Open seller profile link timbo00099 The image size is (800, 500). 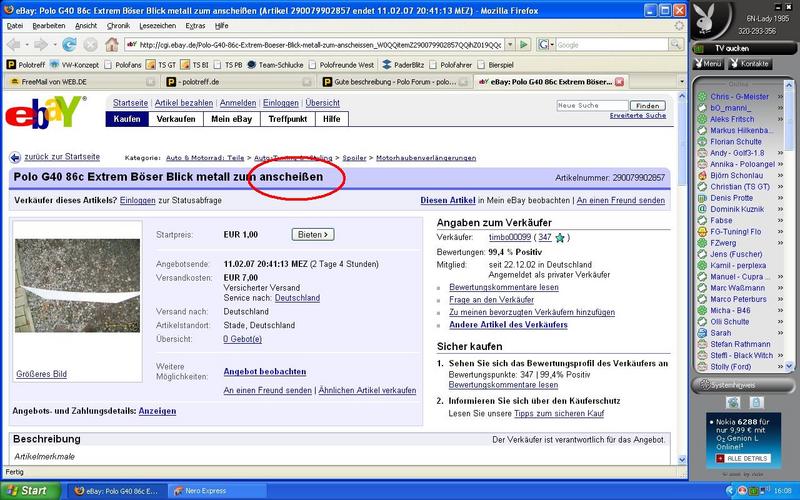510,237
